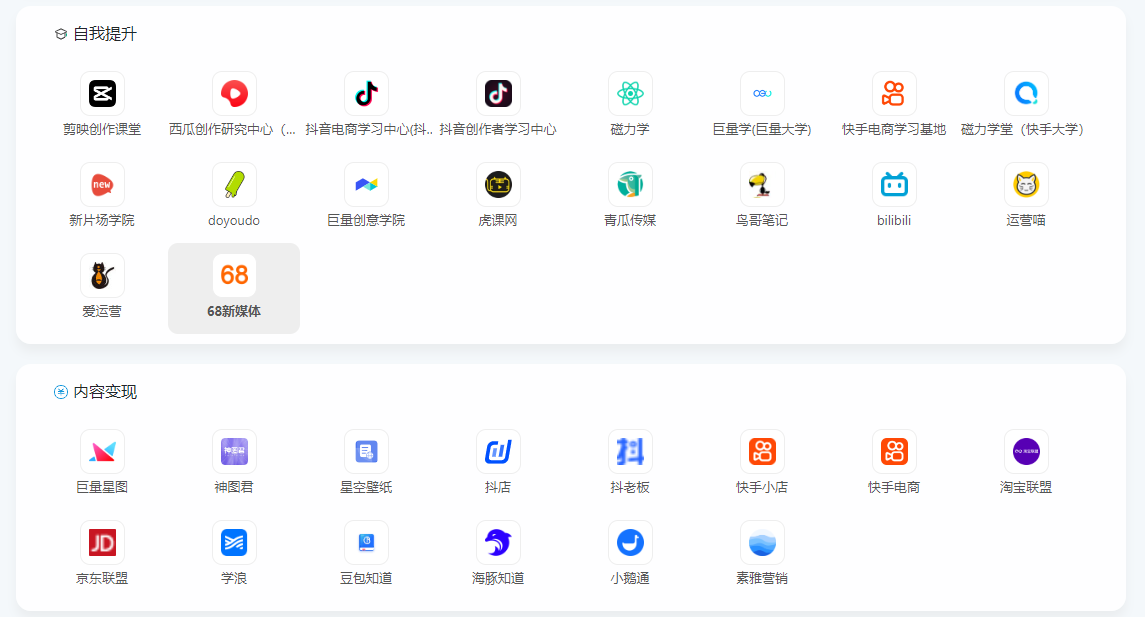
Task: Click the 剪映创作课堂 text label
Action: (x=102, y=129)
